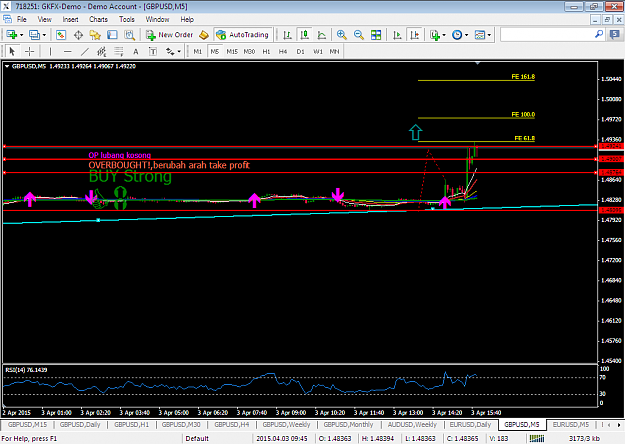Switch timeframe to M30
The width and height of the screenshot is (625, 444).
pos(249,51)
